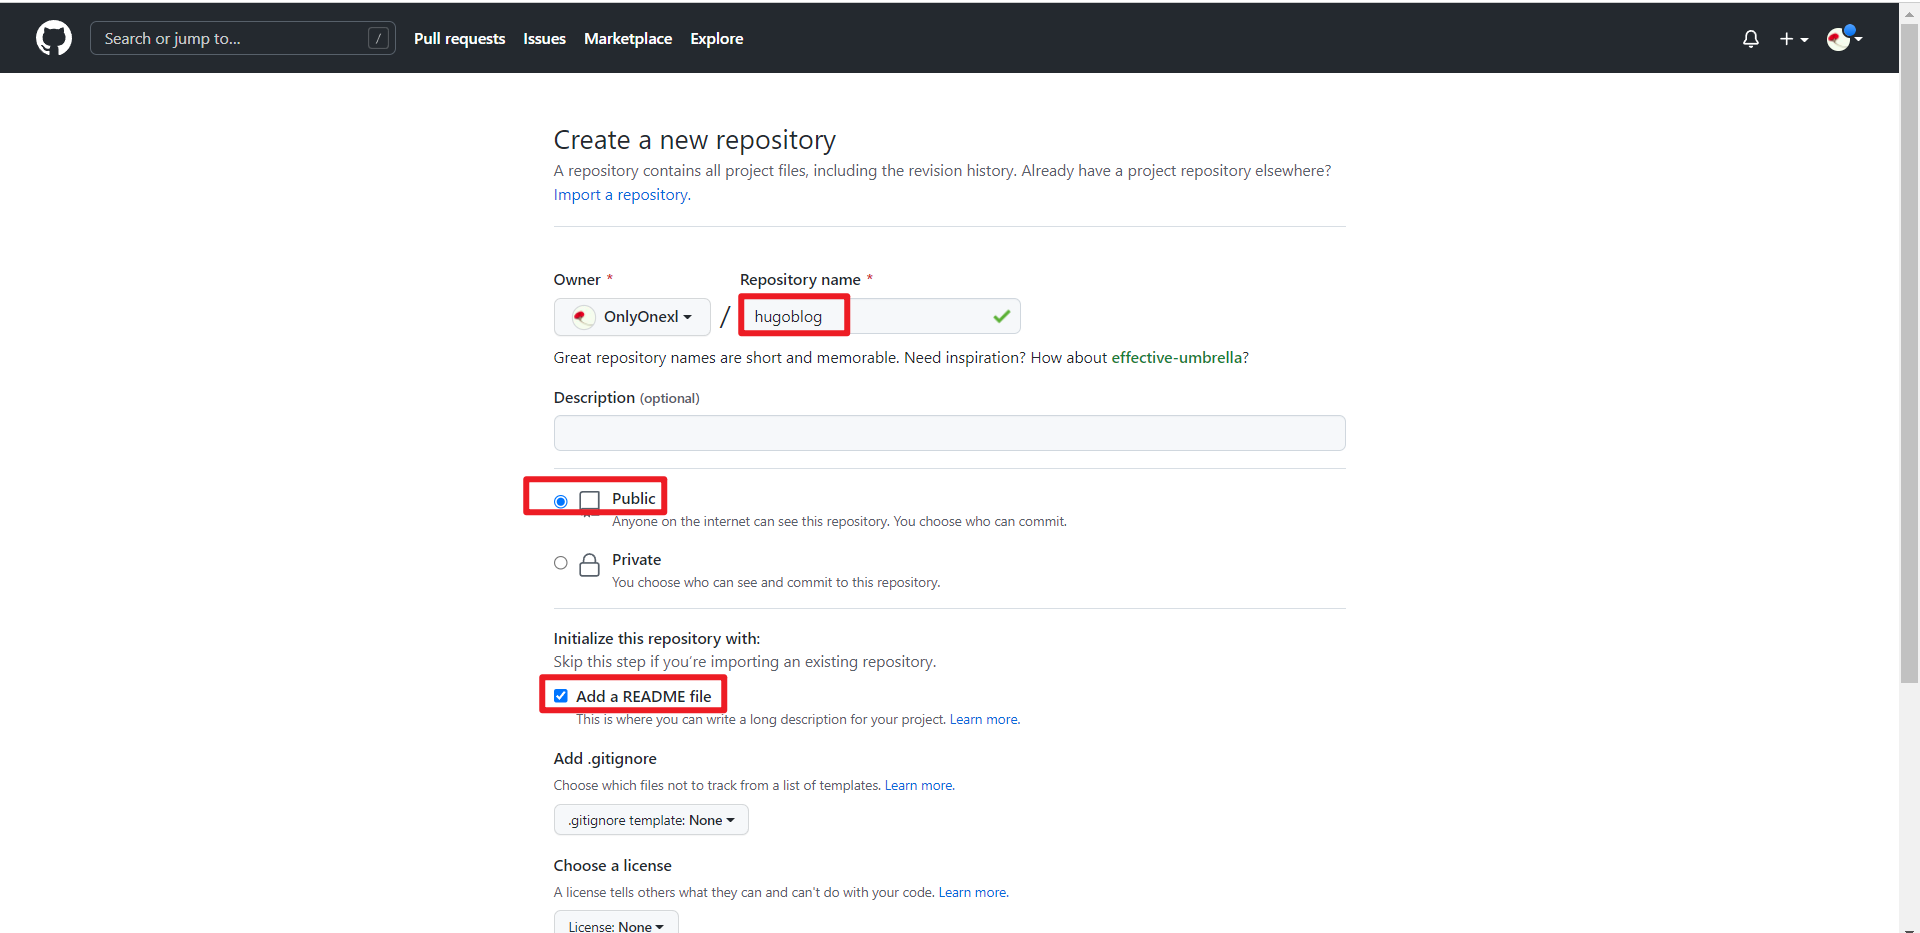This screenshot has width=1920, height=933.
Task: Open the plus create-new menu
Action: 1793,39
